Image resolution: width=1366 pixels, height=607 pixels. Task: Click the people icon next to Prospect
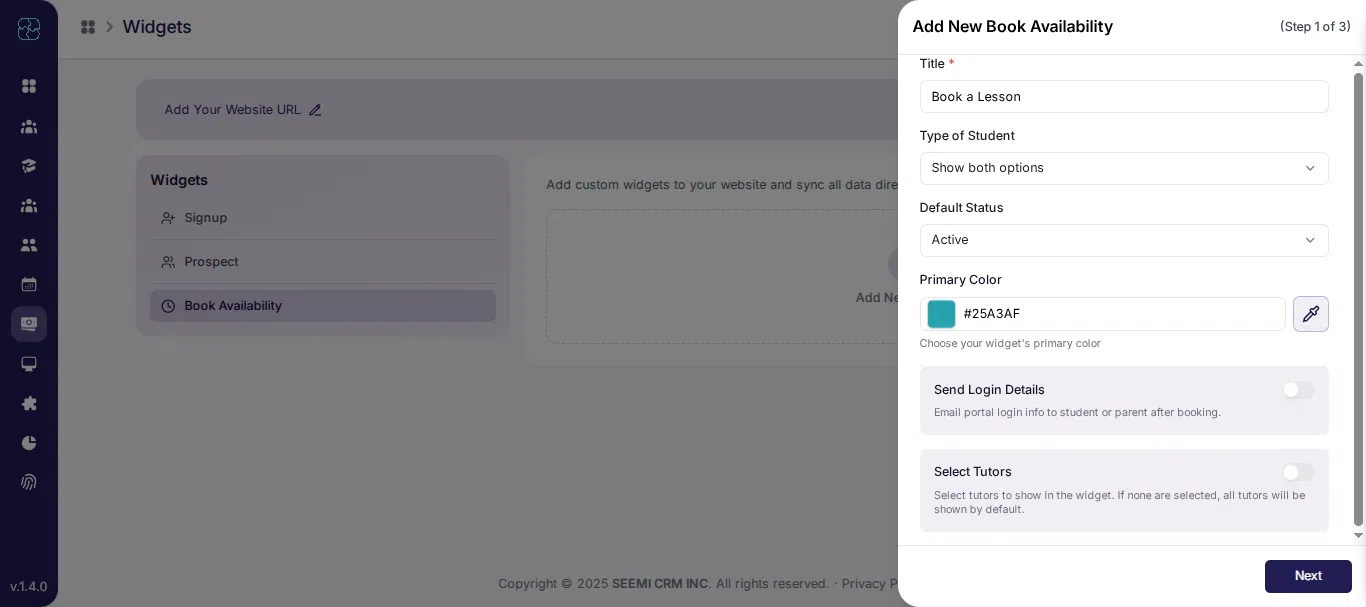coord(168,262)
